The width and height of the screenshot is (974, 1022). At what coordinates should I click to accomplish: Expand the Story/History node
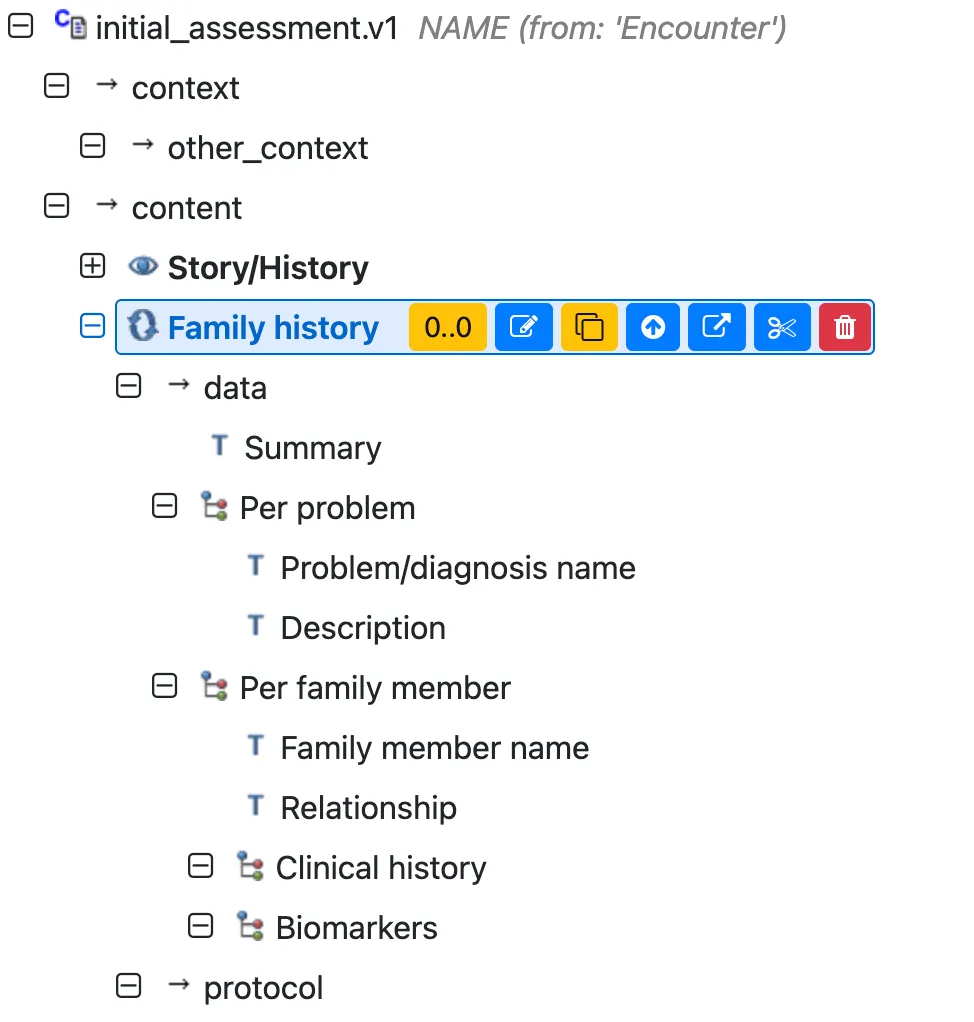92,266
